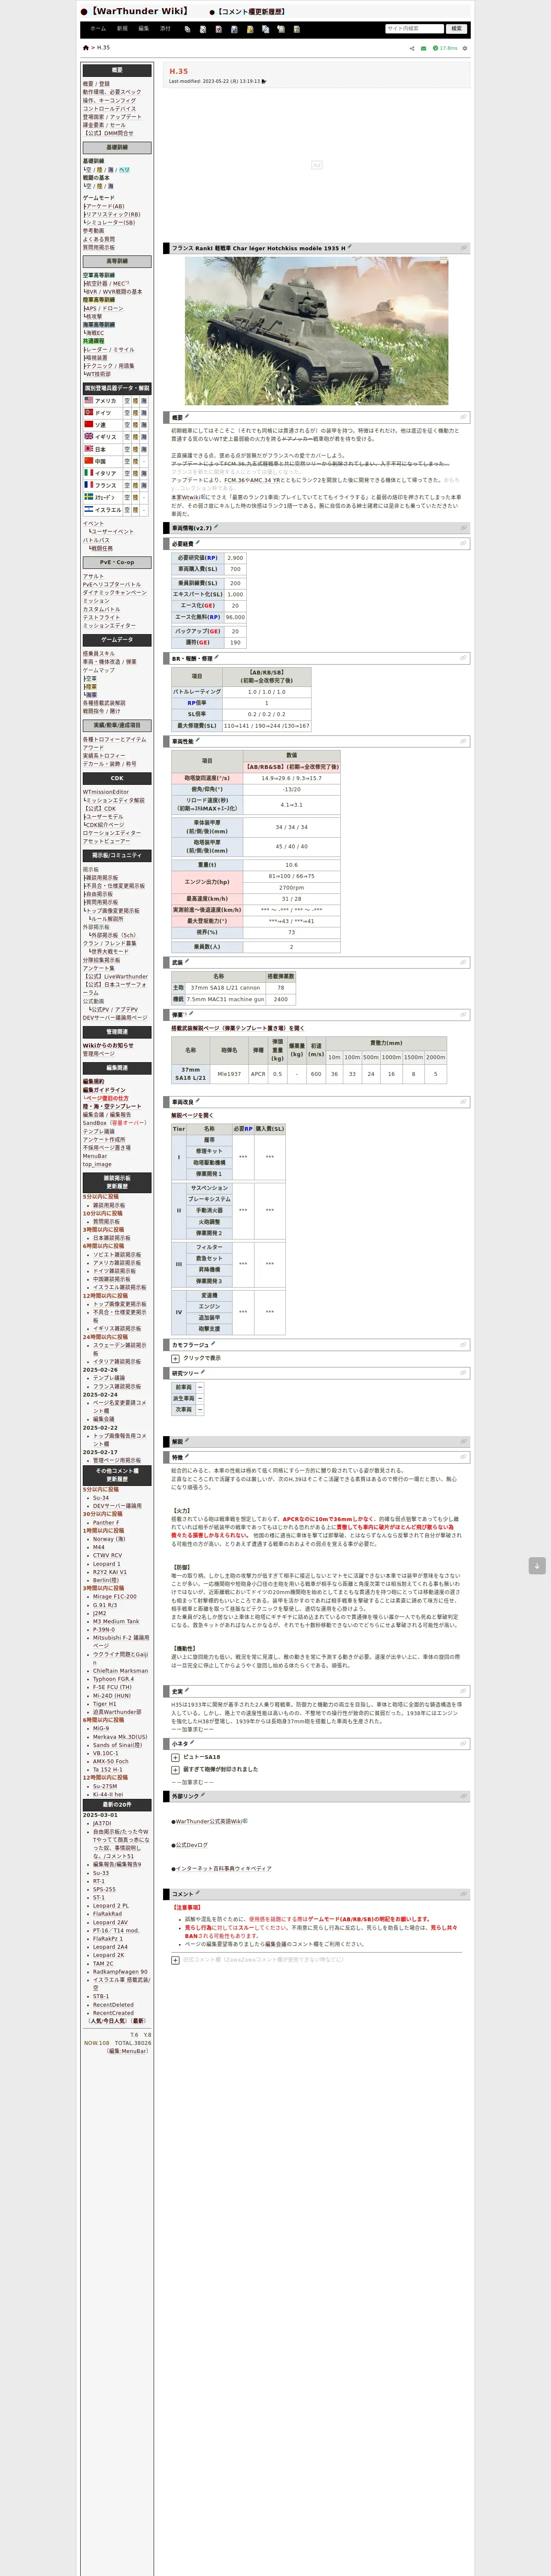Click the pencil icon next to 車両性能
The width and height of the screenshot is (551, 2576).
(198, 740)
